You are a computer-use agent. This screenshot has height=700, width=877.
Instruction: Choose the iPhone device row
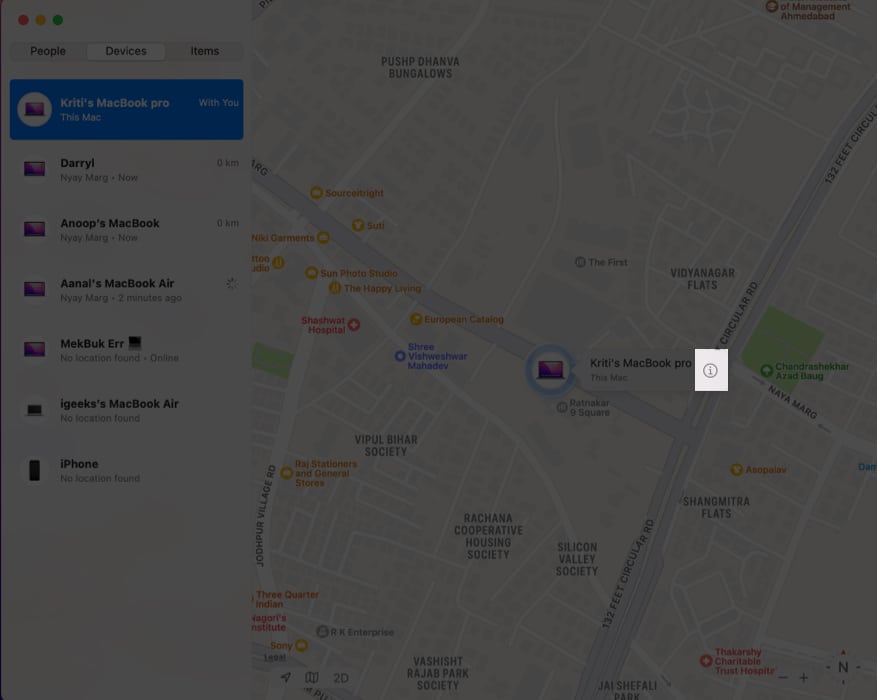coord(126,470)
